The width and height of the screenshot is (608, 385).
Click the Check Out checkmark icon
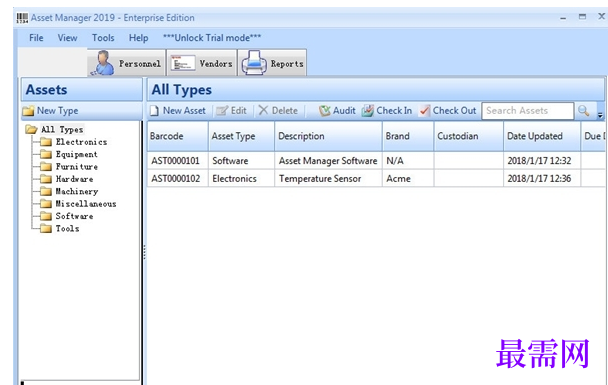[x=424, y=111]
